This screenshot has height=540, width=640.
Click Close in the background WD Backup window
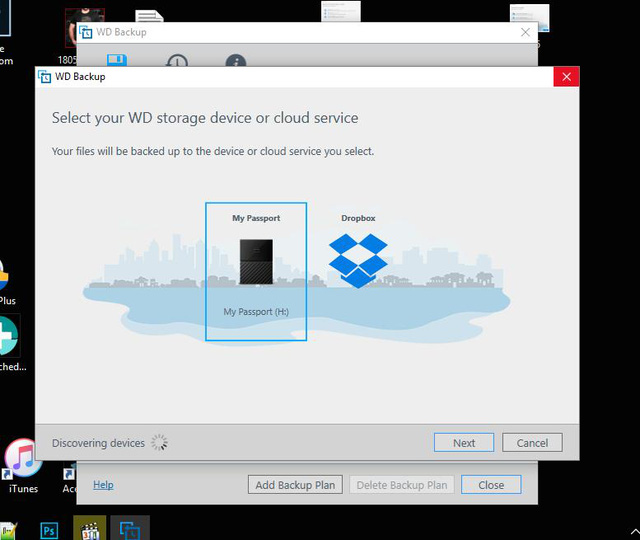click(x=491, y=485)
